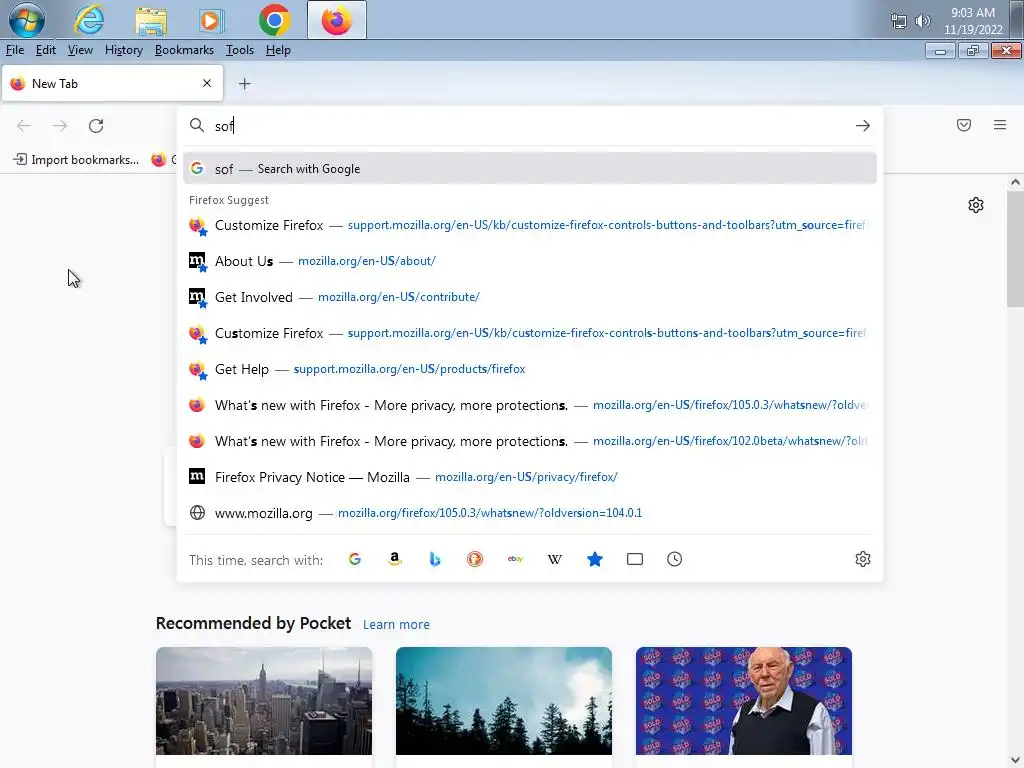
Task: Open Windows Media Player from taskbar
Action: click(210, 20)
